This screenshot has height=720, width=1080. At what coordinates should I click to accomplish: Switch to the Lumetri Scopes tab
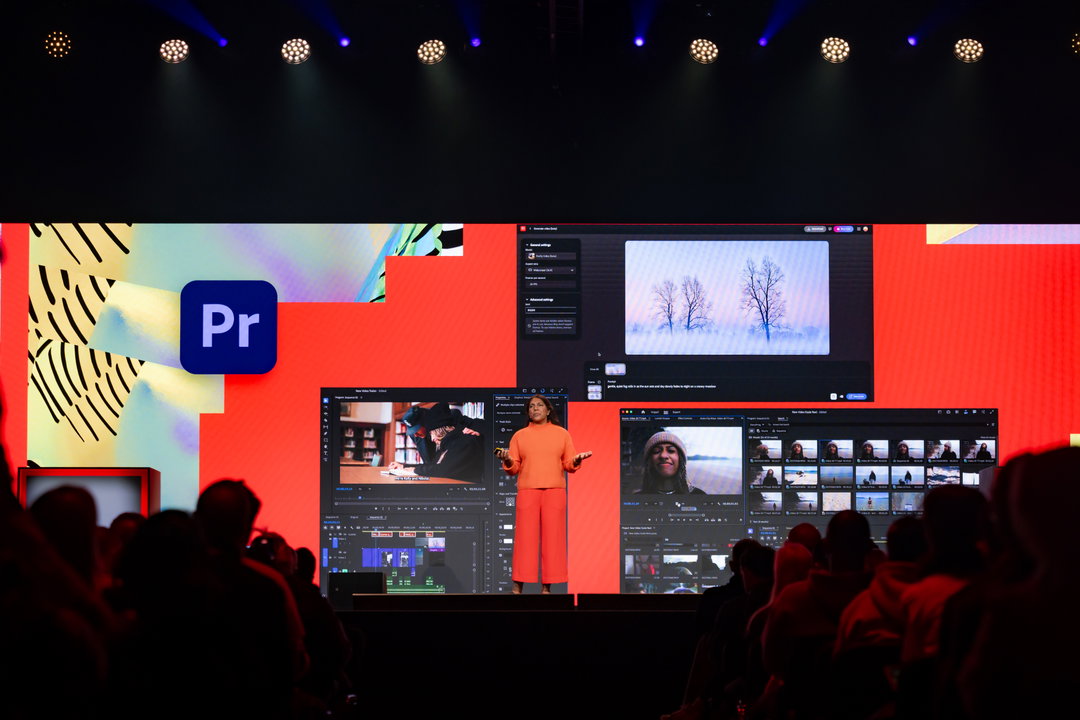coord(663,418)
